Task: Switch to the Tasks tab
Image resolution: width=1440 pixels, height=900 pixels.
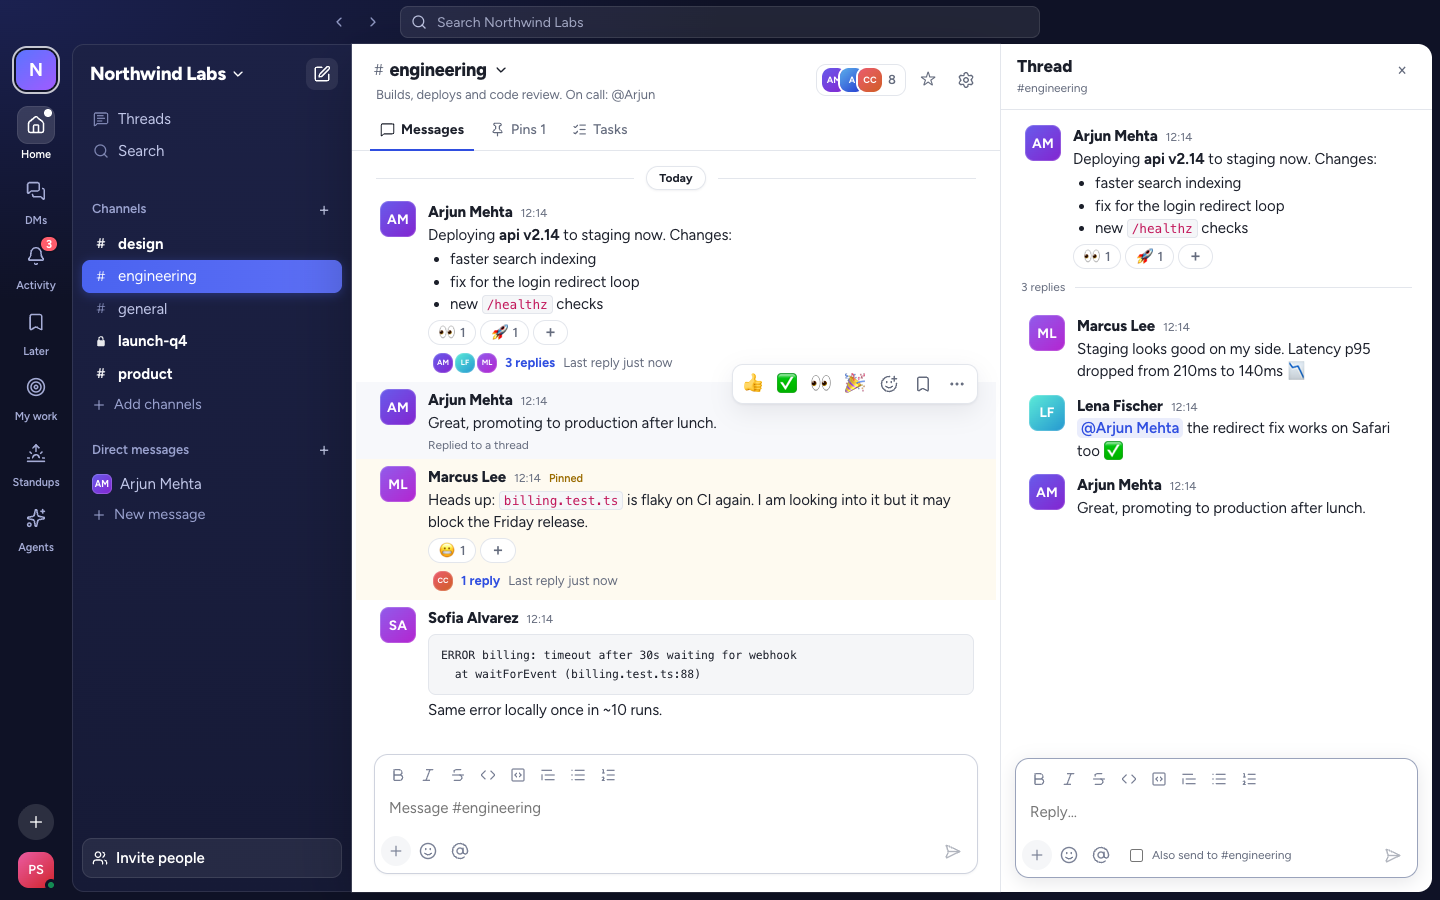Action: click(600, 130)
